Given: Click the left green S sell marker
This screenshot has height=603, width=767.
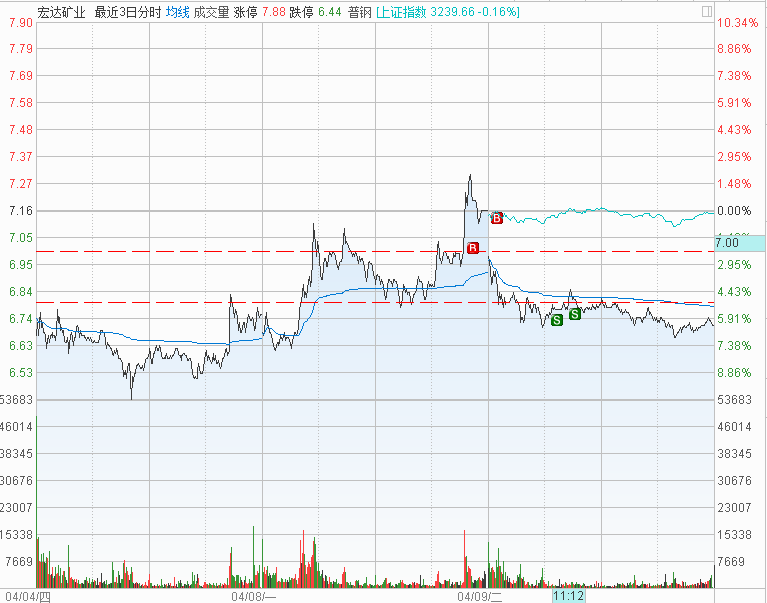Looking at the screenshot, I should point(556,320).
